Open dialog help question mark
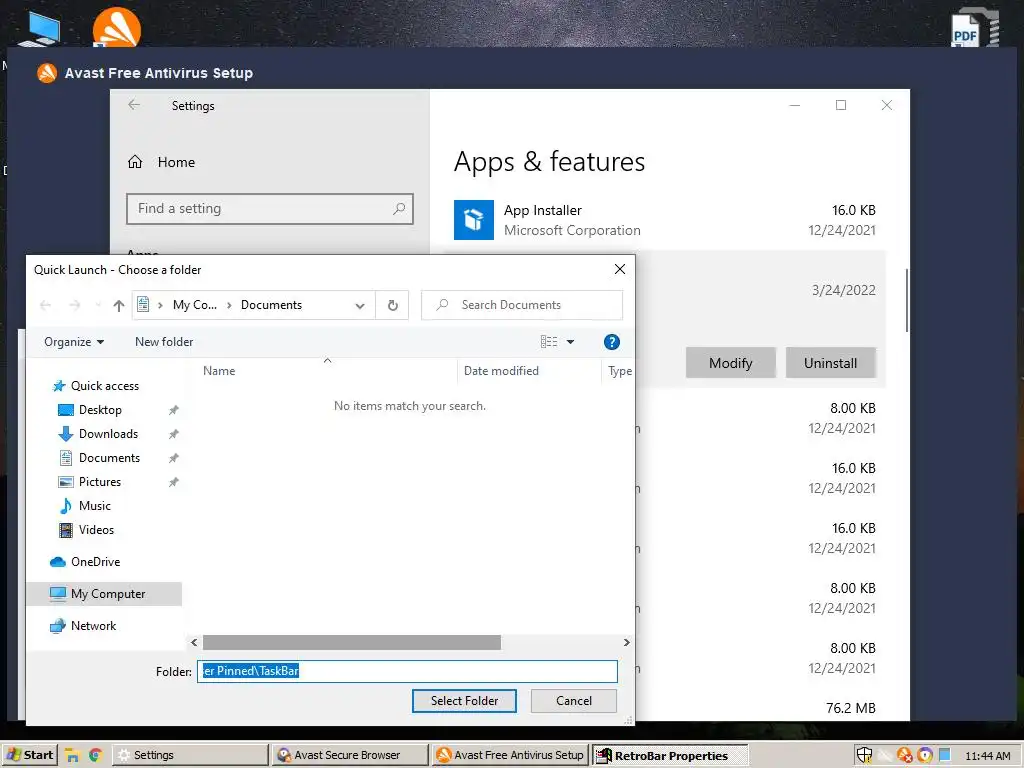Image resolution: width=1024 pixels, height=768 pixels. [x=611, y=342]
